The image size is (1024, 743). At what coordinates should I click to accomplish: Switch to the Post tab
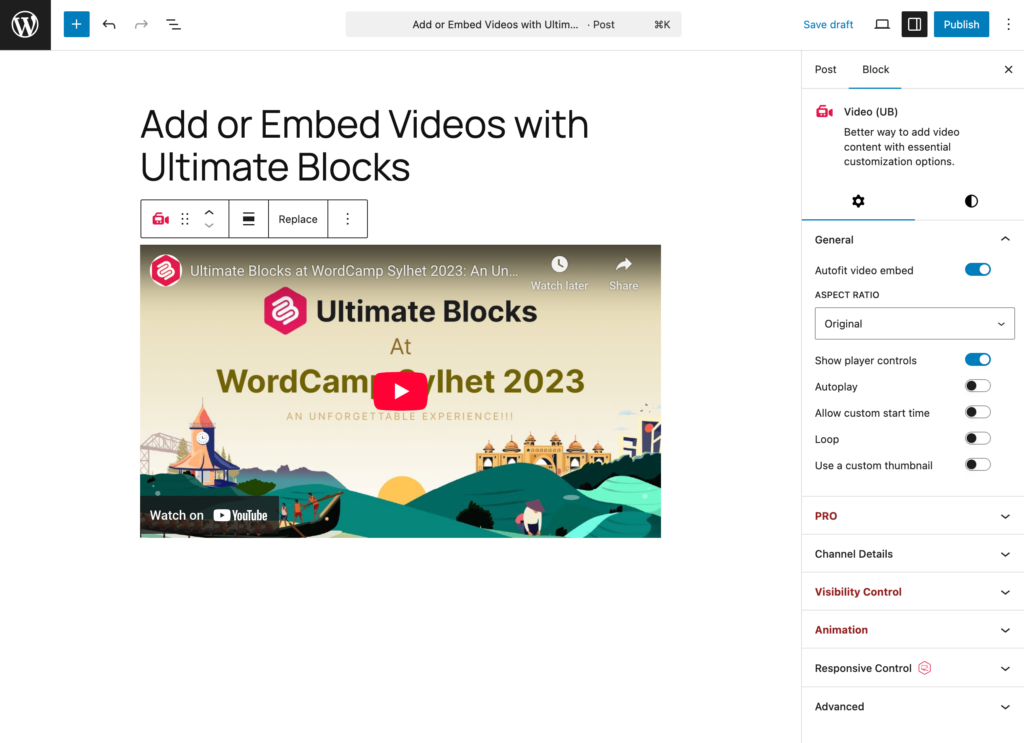tap(825, 70)
